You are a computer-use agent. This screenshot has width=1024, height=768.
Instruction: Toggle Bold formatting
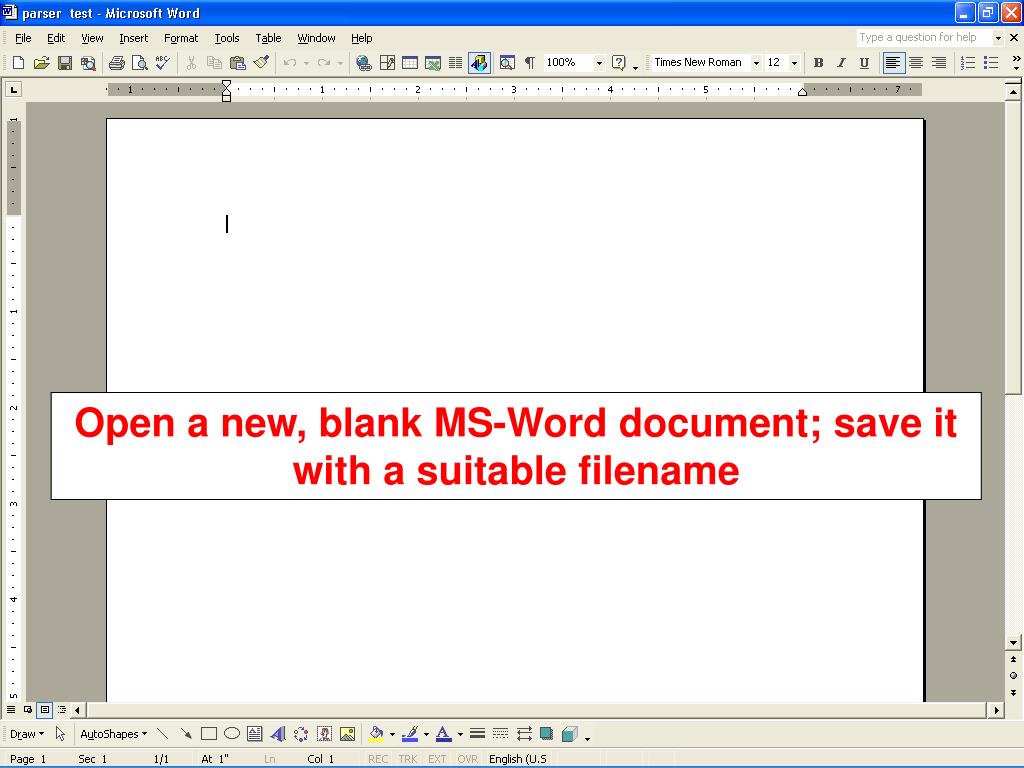818,63
